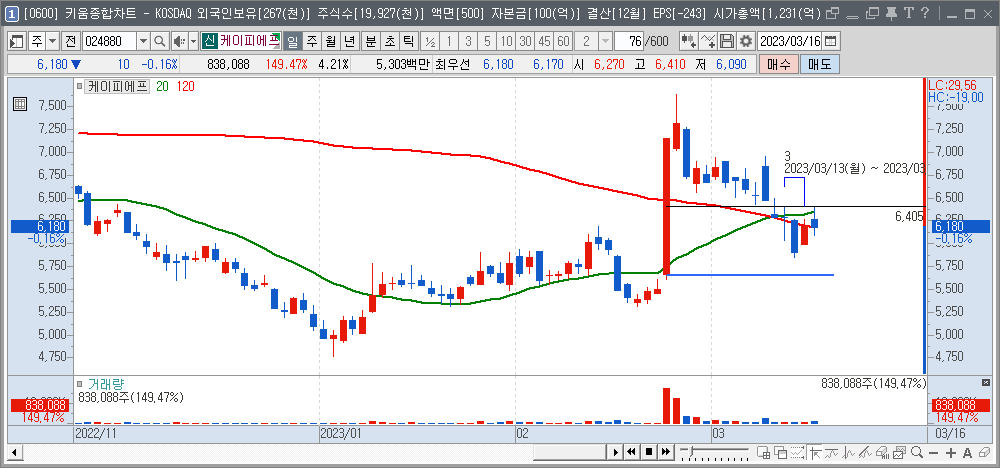Select the eraser tool at bottom right
Image resolution: width=1000 pixels, height=468 pixels.
pyautogui.click(x=985, y=453)
